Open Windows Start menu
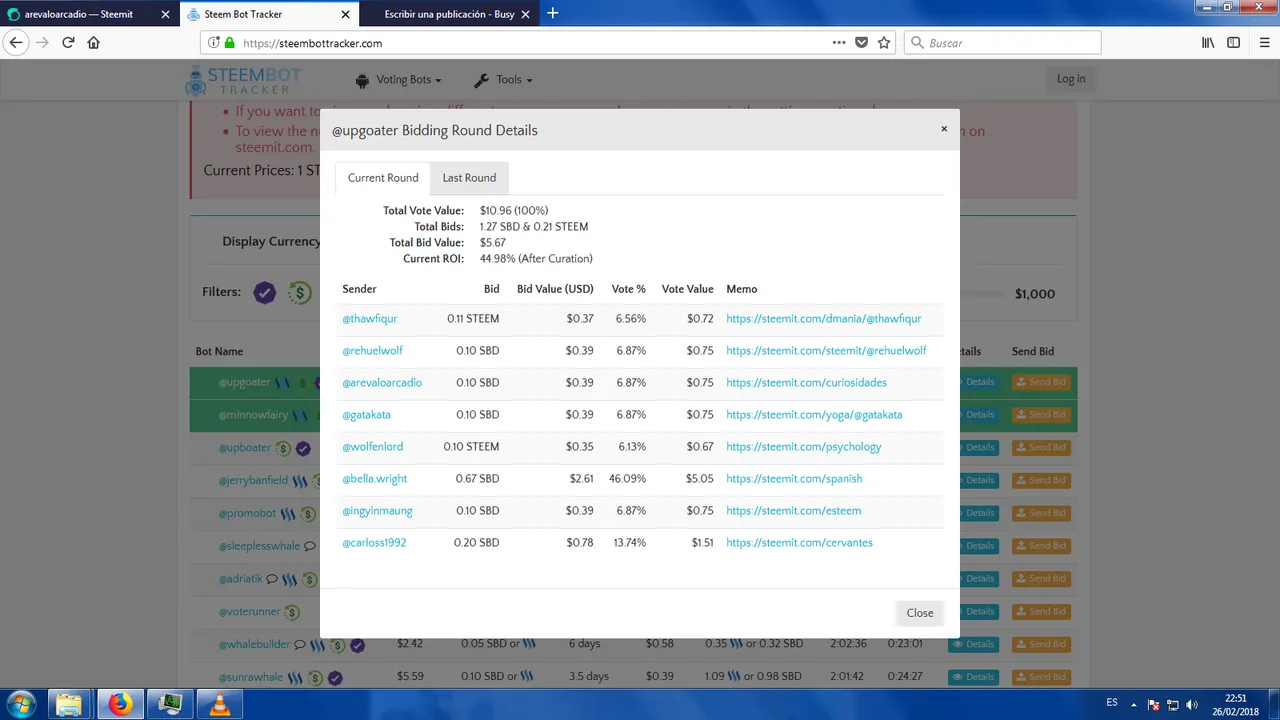The image size is (1280, 720). click(x=20, y=704)
